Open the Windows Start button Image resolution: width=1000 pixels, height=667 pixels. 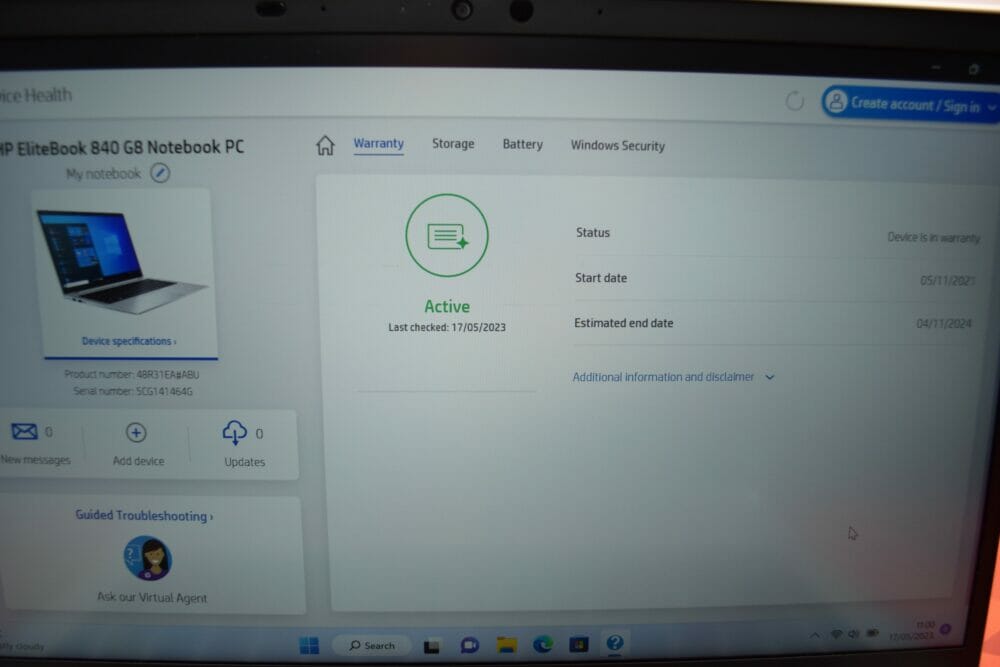pyautogui.click(x=309, y=645)
